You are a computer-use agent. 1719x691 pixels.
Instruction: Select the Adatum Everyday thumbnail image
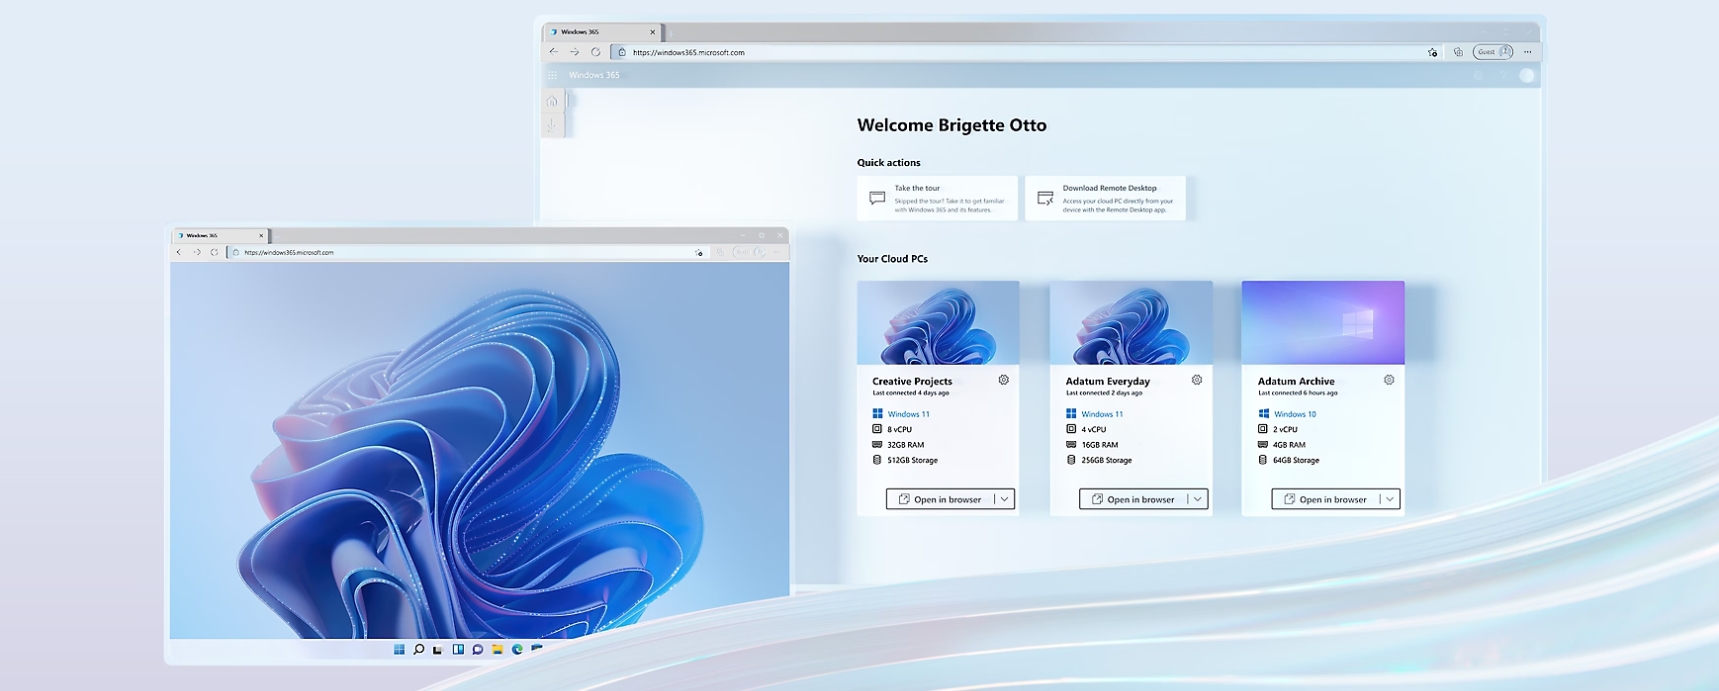click(x=1131, y=323)
